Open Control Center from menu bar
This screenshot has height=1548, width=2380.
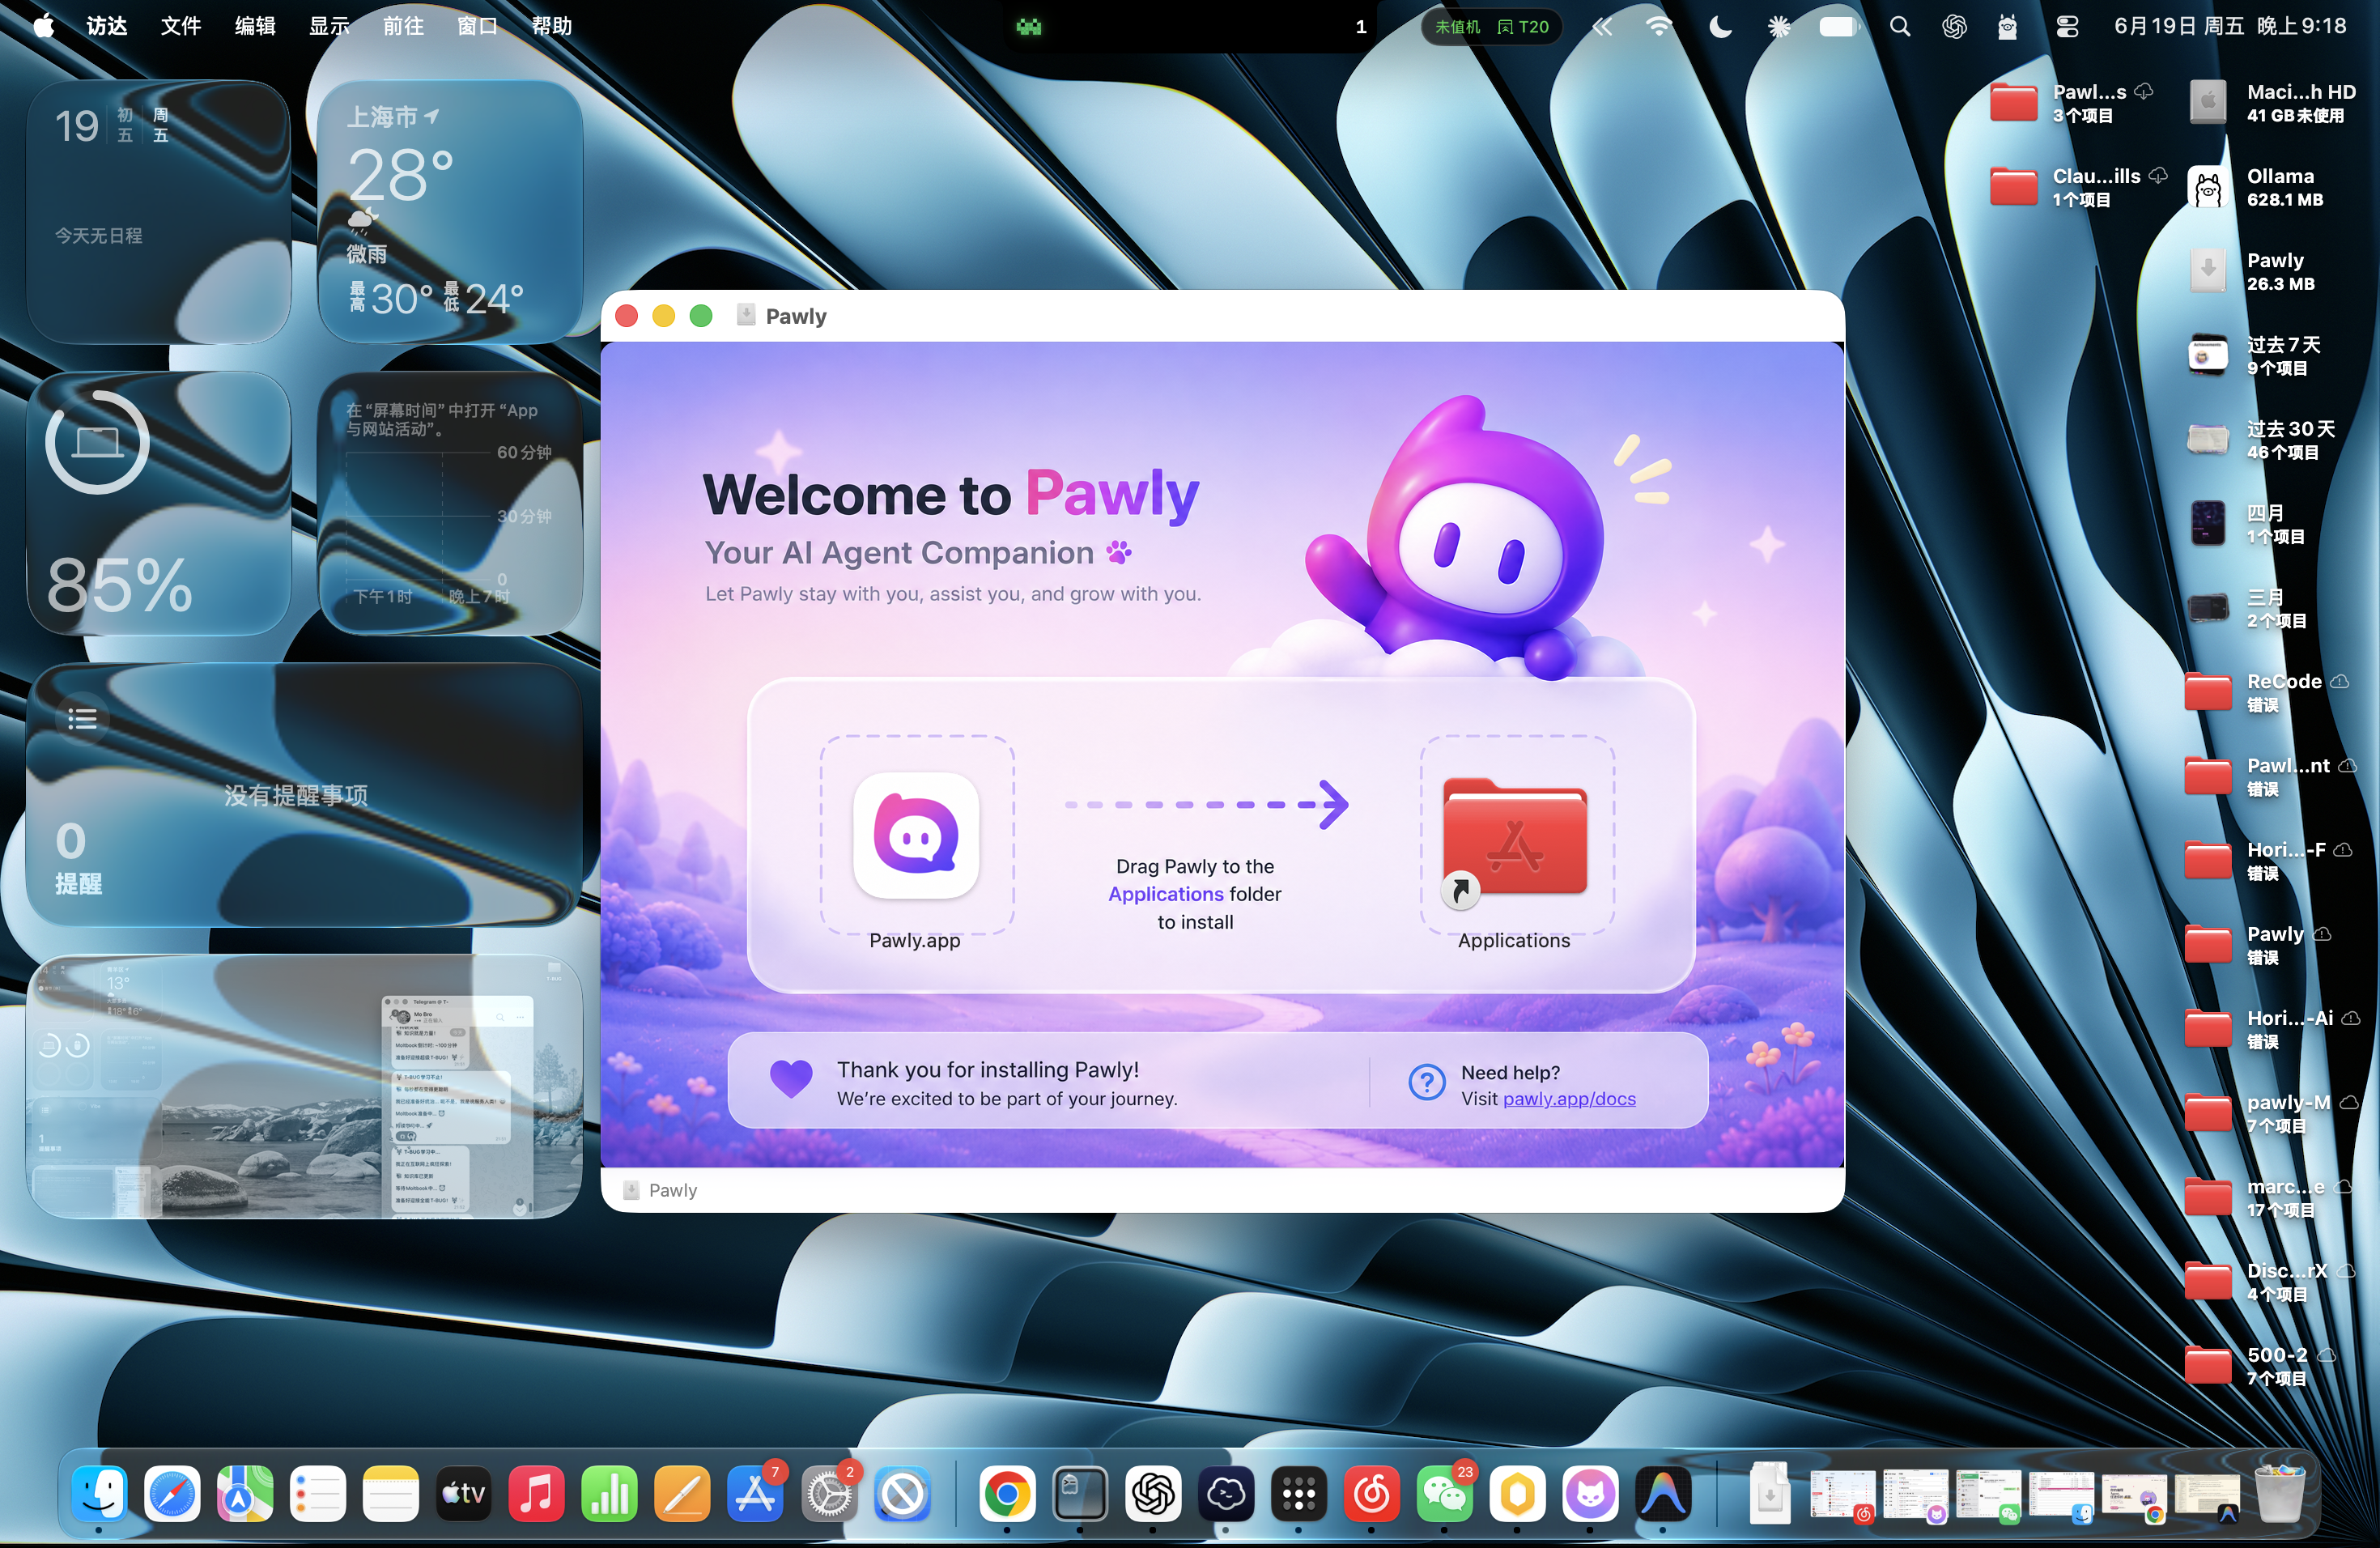tap(2067, 27)
